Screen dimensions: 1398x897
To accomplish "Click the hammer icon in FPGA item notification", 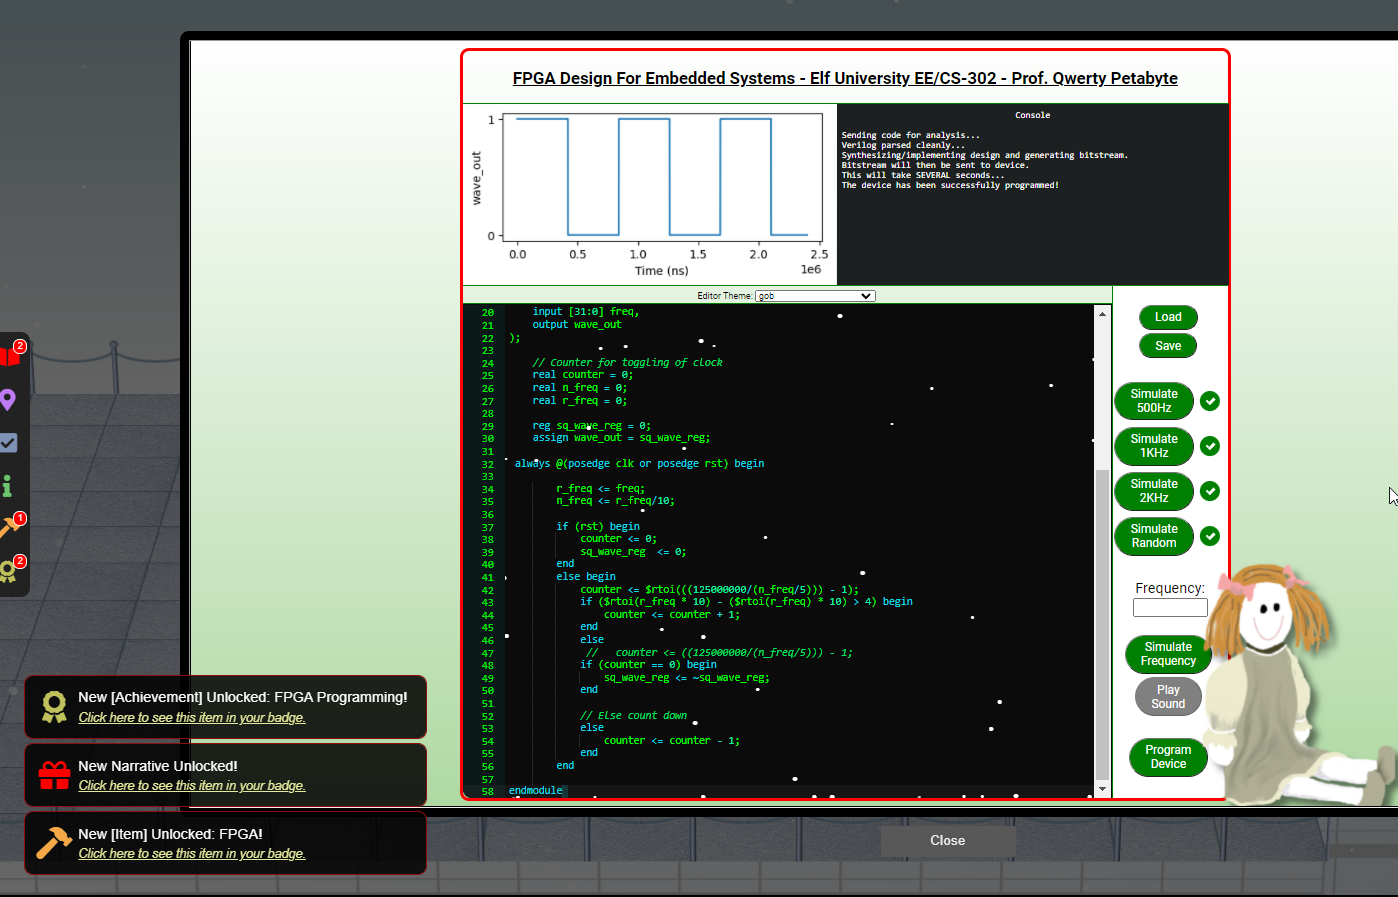I will pyautogui.click(x=54, y=843).
